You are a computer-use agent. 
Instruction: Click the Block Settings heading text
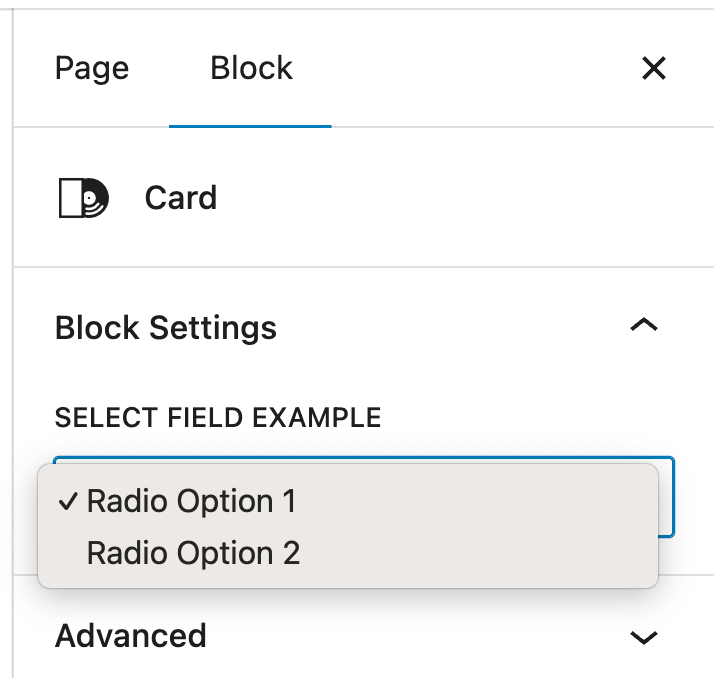[x=166, y=328]
